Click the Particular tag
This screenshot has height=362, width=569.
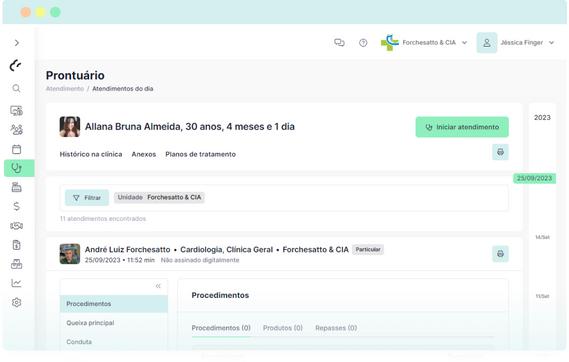[368, 250]
